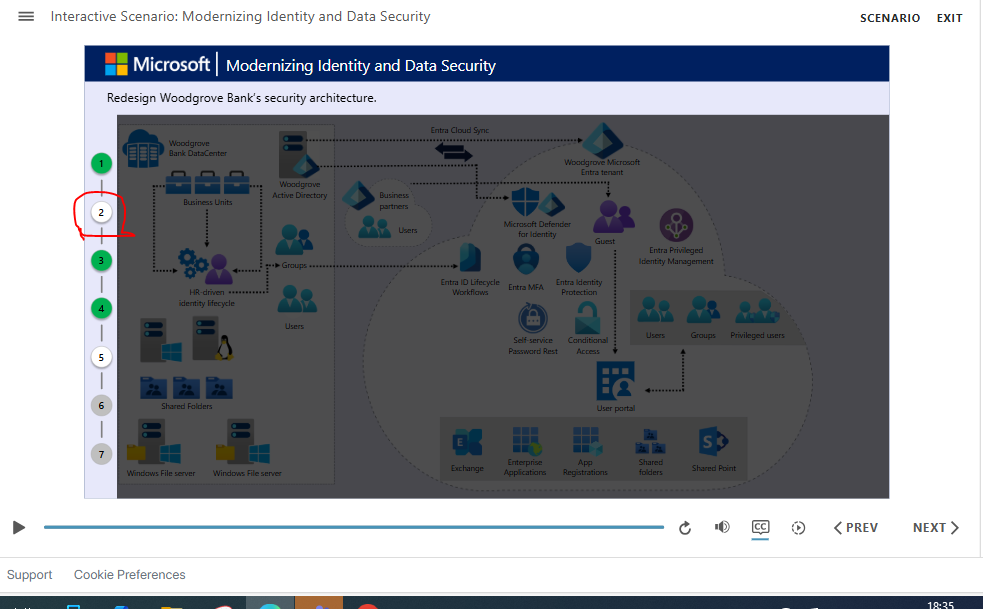Click the Self-service Password Reset icon
This screenshot has height=609, width=983.
click(533, 318)
